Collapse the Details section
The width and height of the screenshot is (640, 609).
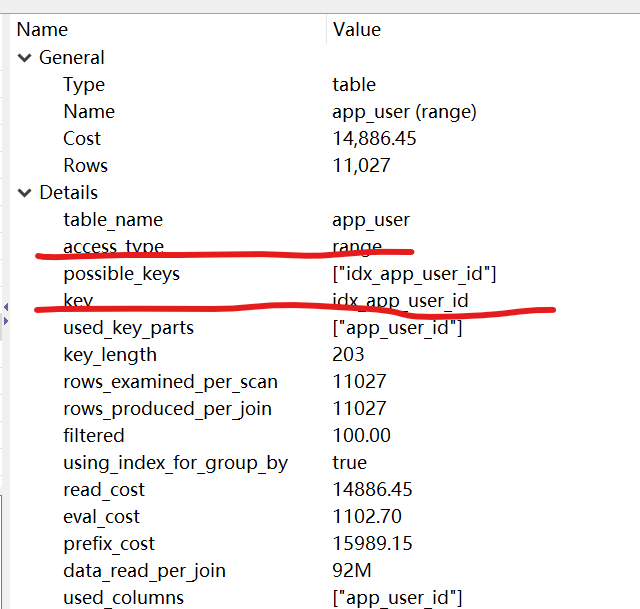24,193
